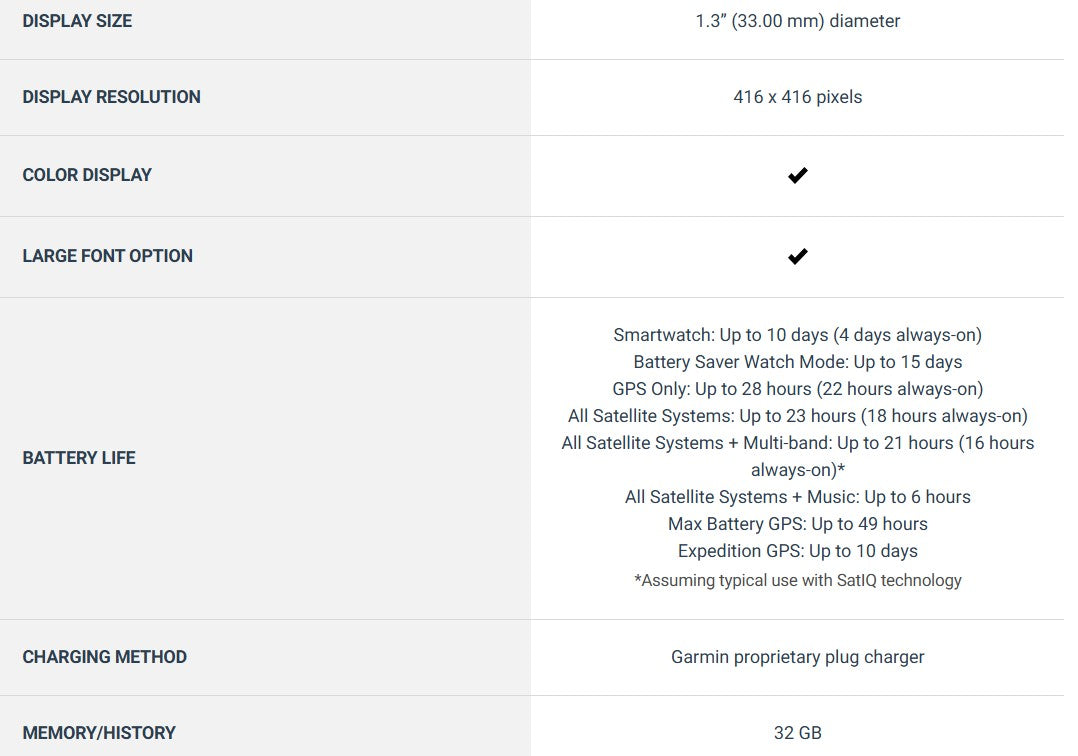Click the COLOR DISPLAY label
The image size is (1078, 756).
coord(87,175)
